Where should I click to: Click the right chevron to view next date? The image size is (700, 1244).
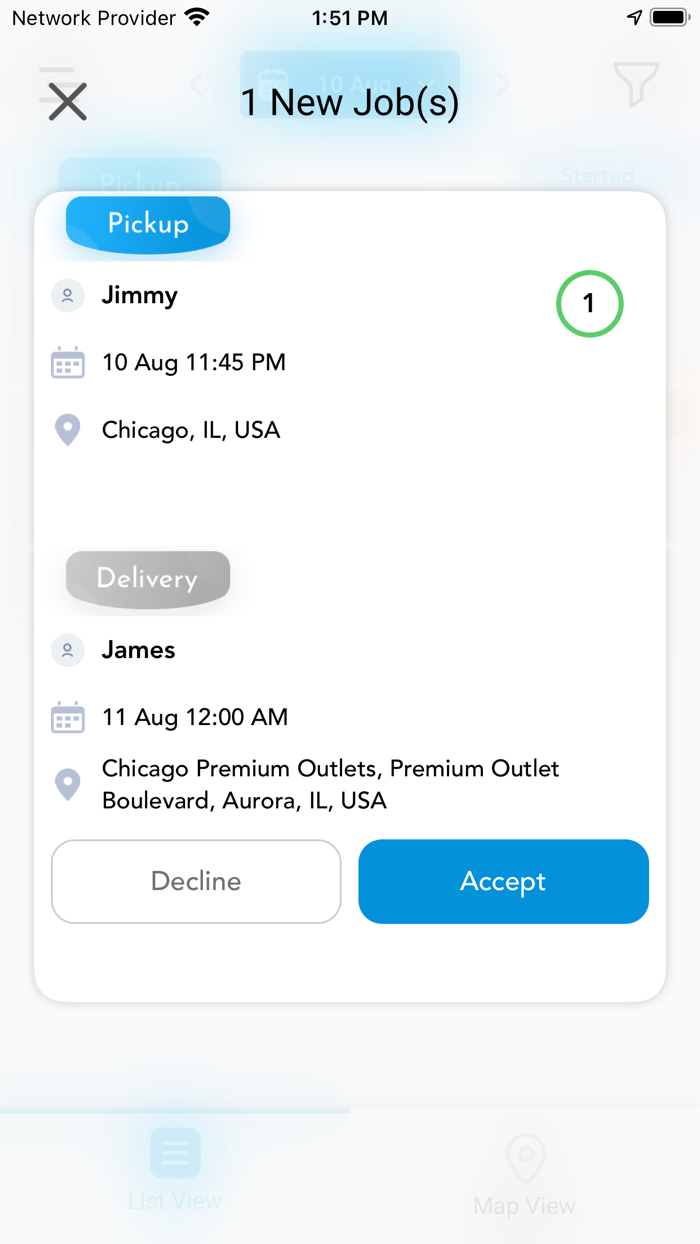point(503,84)
